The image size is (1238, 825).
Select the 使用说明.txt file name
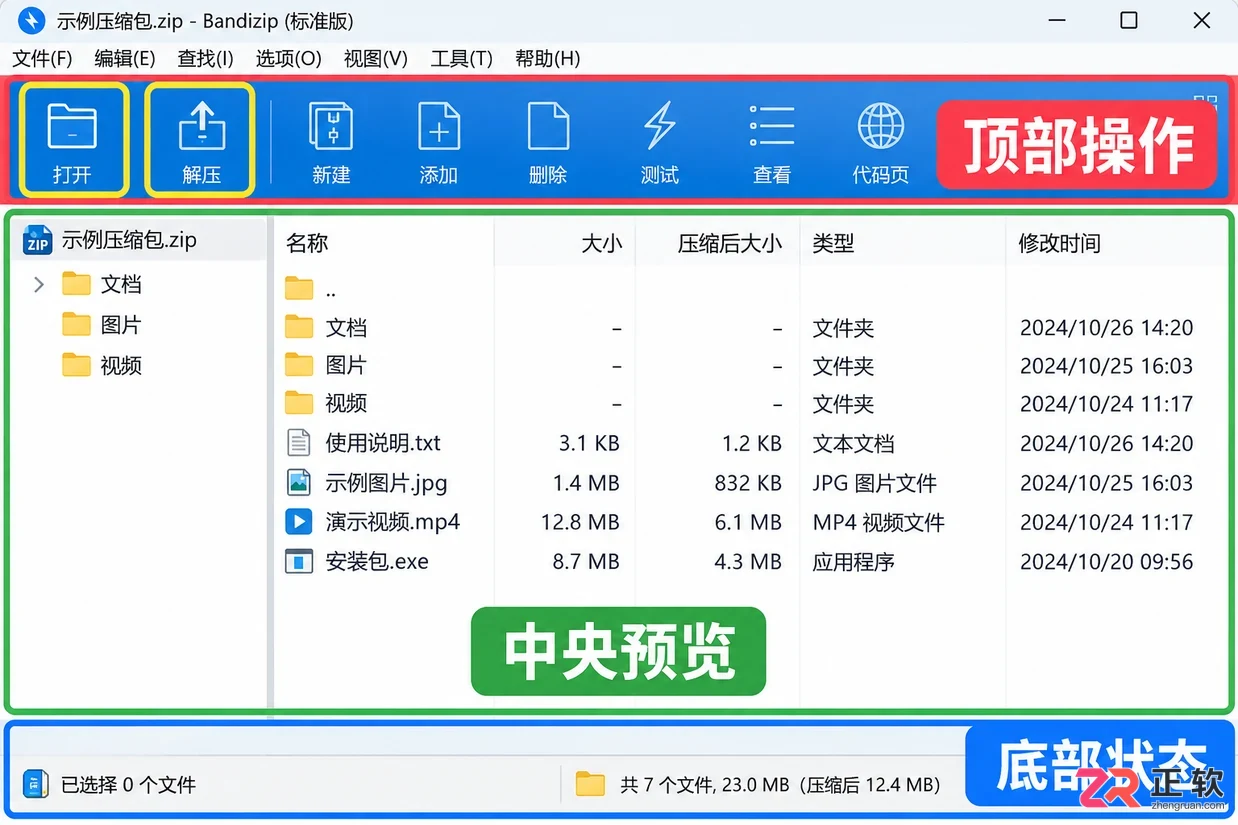coord(383,443)
